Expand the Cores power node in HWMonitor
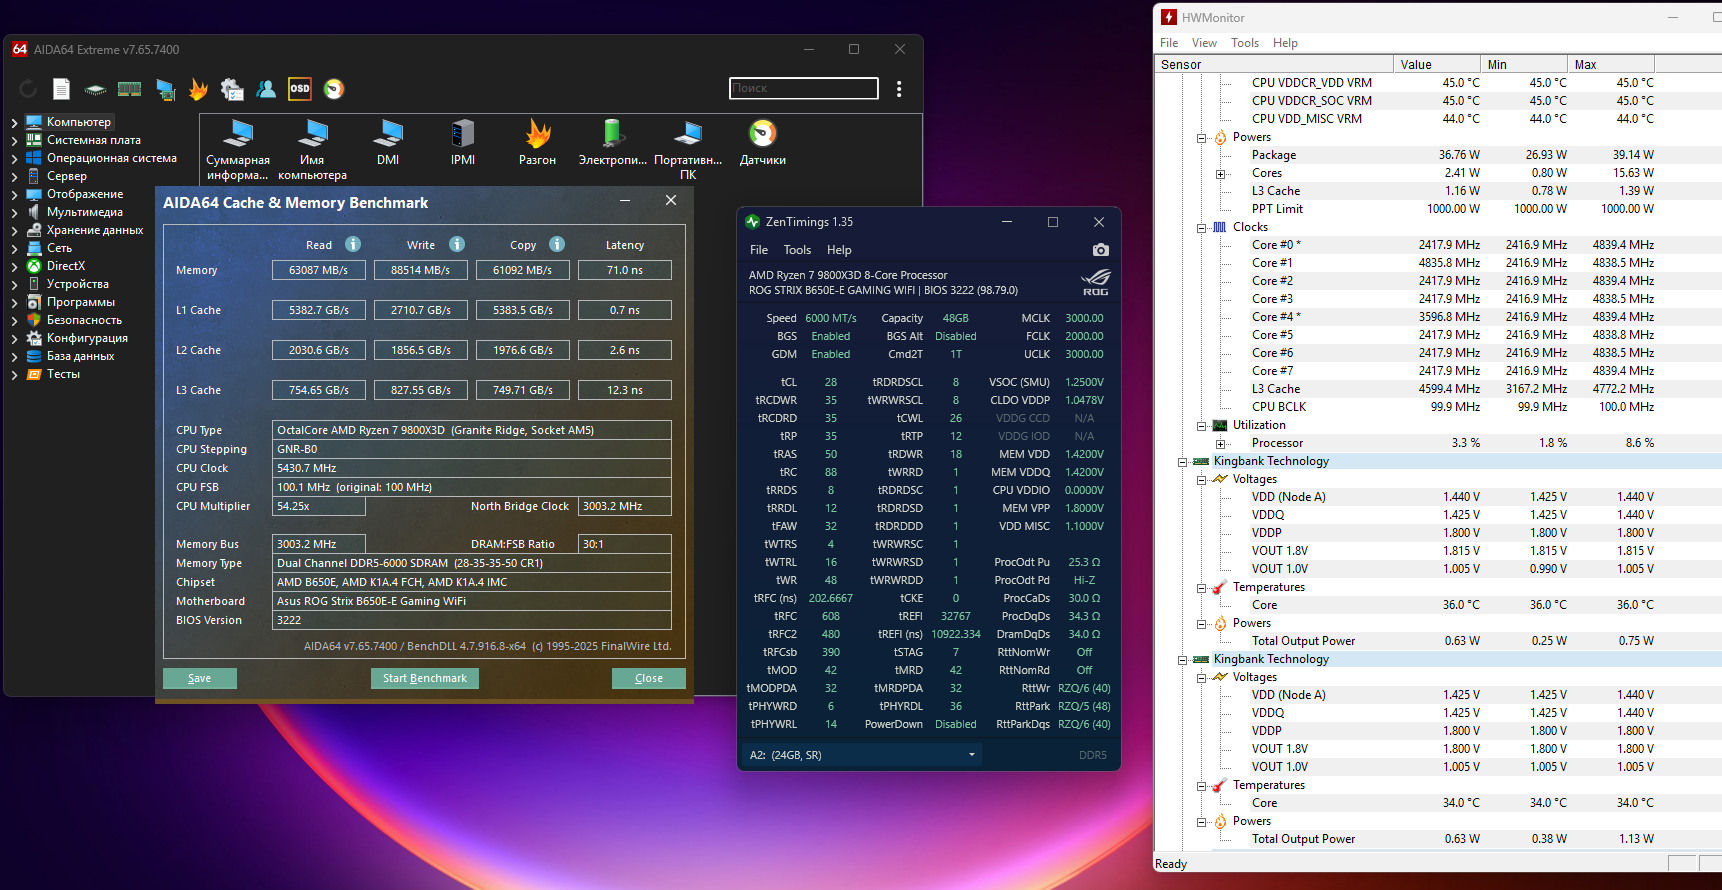Viewport: 1722px width, 890px height. 1220,174
